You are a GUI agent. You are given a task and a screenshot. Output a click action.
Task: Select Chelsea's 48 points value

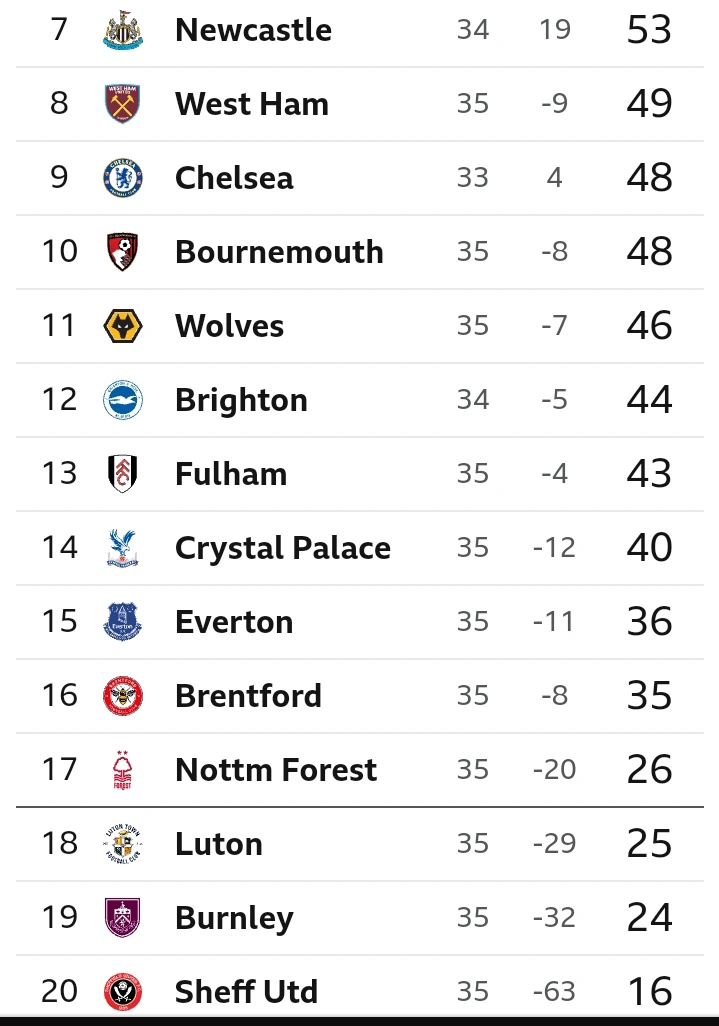tap(649, 177)
